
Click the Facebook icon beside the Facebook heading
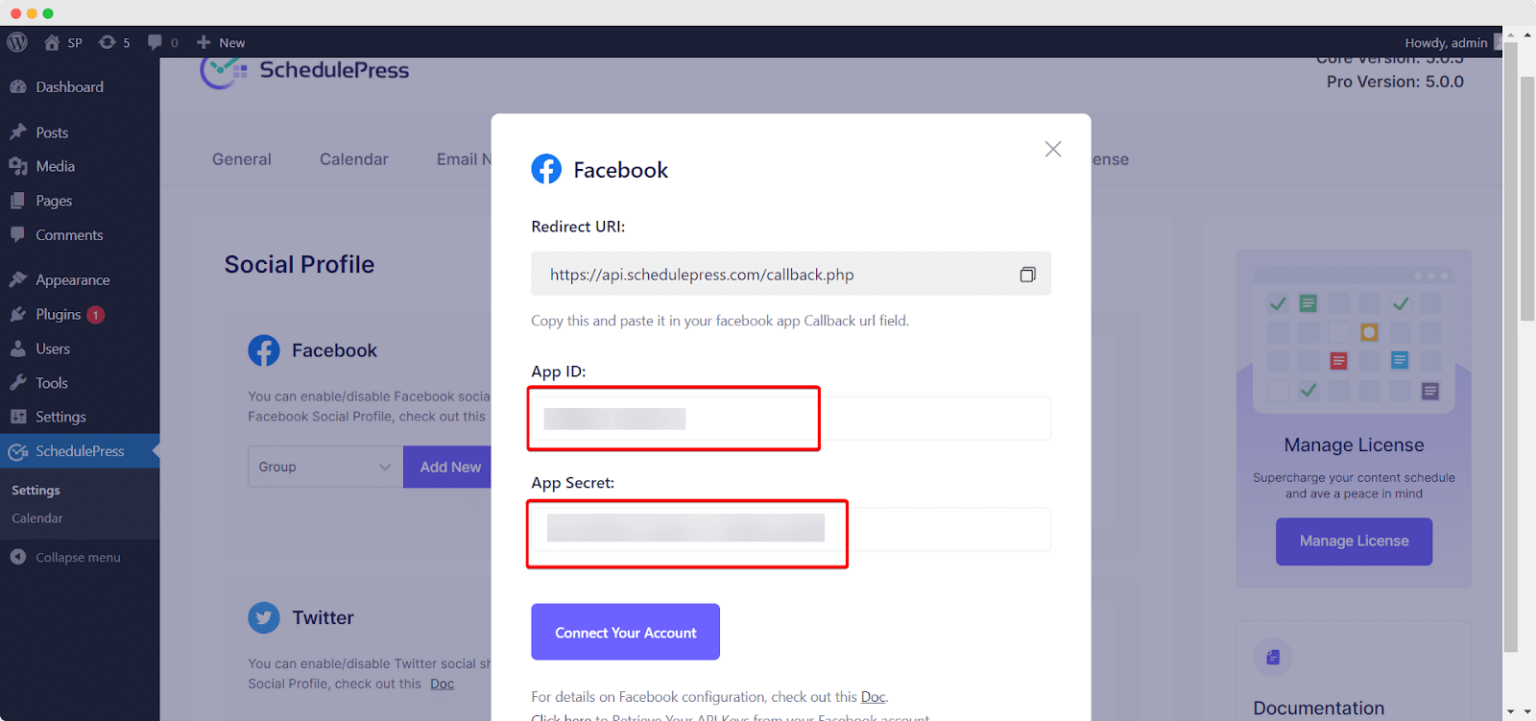[263, 350]
